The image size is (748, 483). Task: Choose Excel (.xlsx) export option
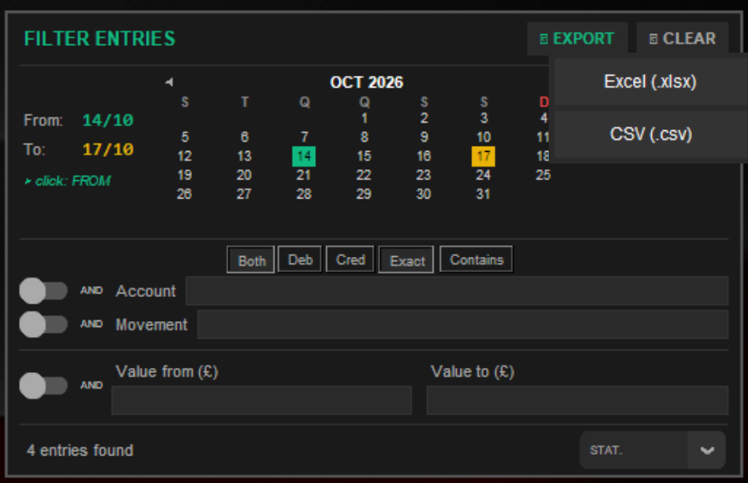[x=650, y=82]
